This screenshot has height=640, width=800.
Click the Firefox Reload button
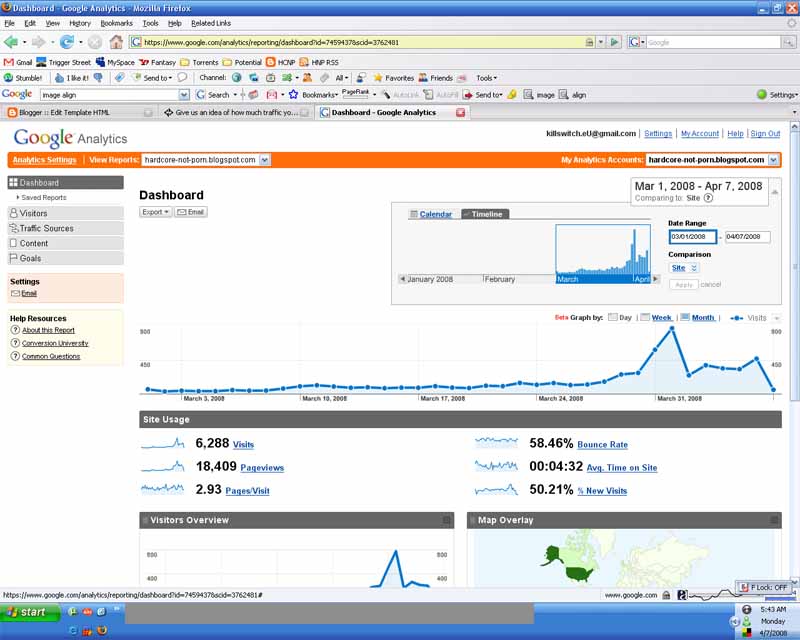pyautogui.click(x=66, y=42)
